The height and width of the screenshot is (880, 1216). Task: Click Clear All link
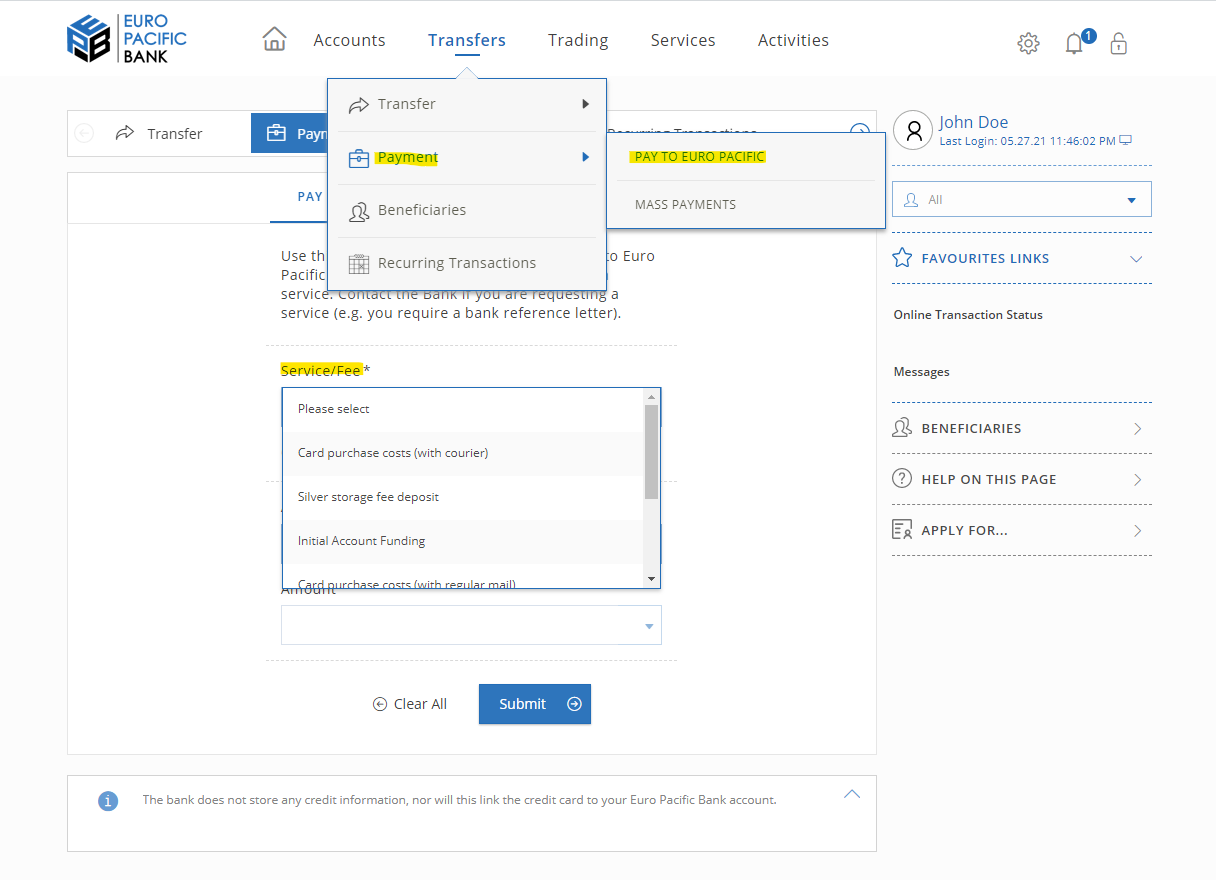pos(410,704)
